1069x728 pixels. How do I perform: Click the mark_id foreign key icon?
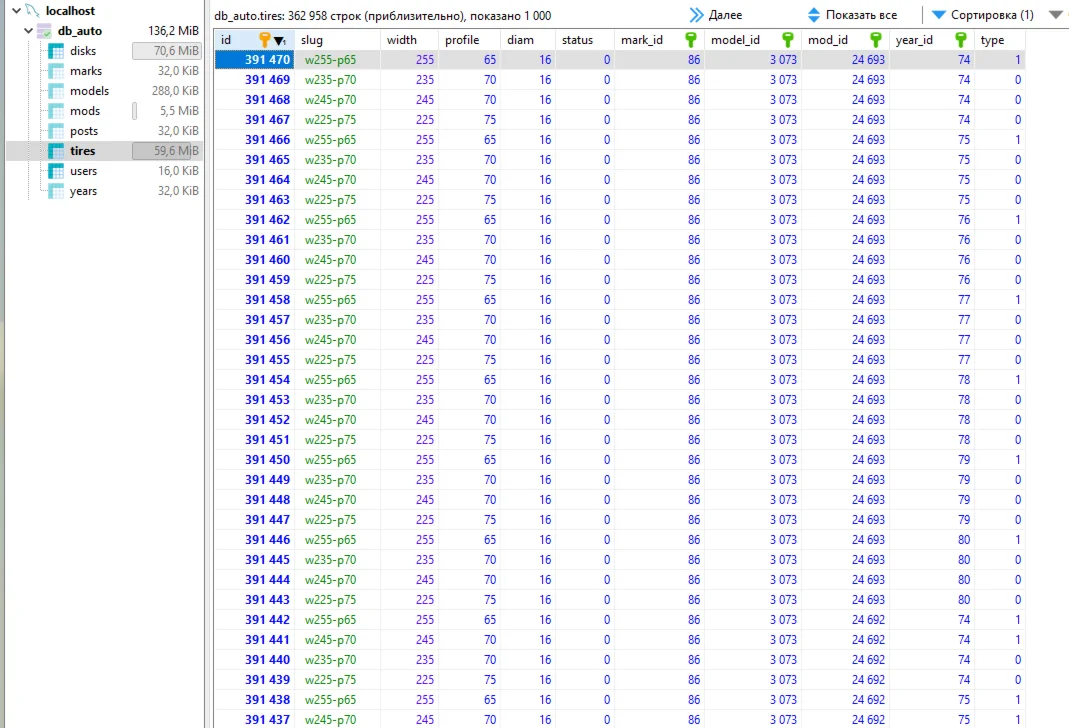pos(691,40)
